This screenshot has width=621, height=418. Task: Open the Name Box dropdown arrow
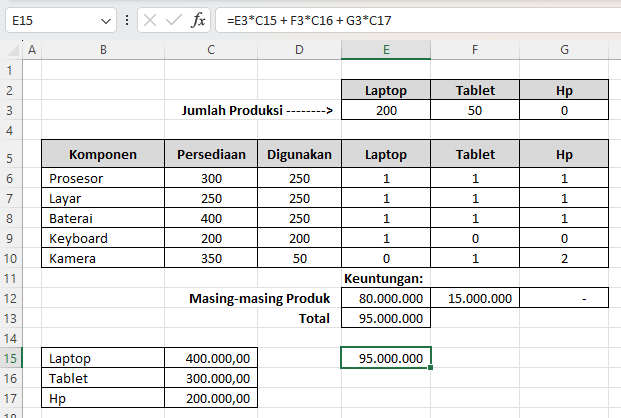coord(107,20)
